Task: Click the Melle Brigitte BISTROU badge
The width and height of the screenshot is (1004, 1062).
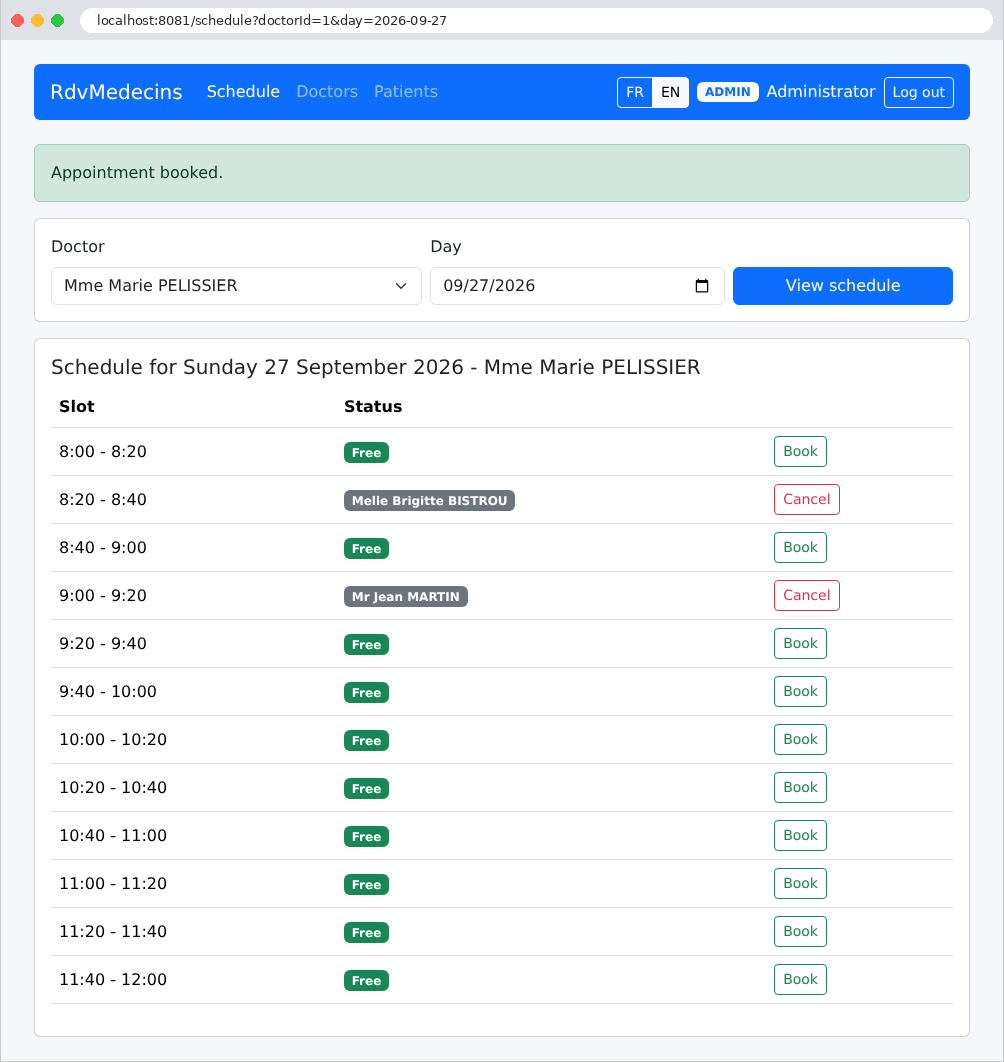Action: pos(430,501)
